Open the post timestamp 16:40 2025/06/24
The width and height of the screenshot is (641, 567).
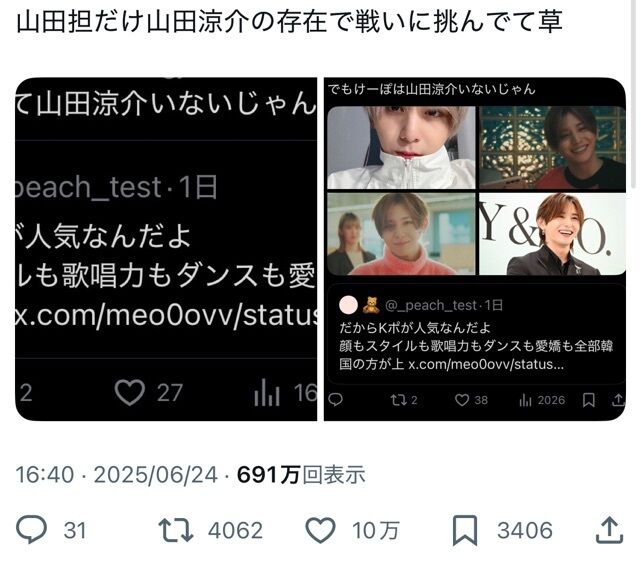(117, 475)
